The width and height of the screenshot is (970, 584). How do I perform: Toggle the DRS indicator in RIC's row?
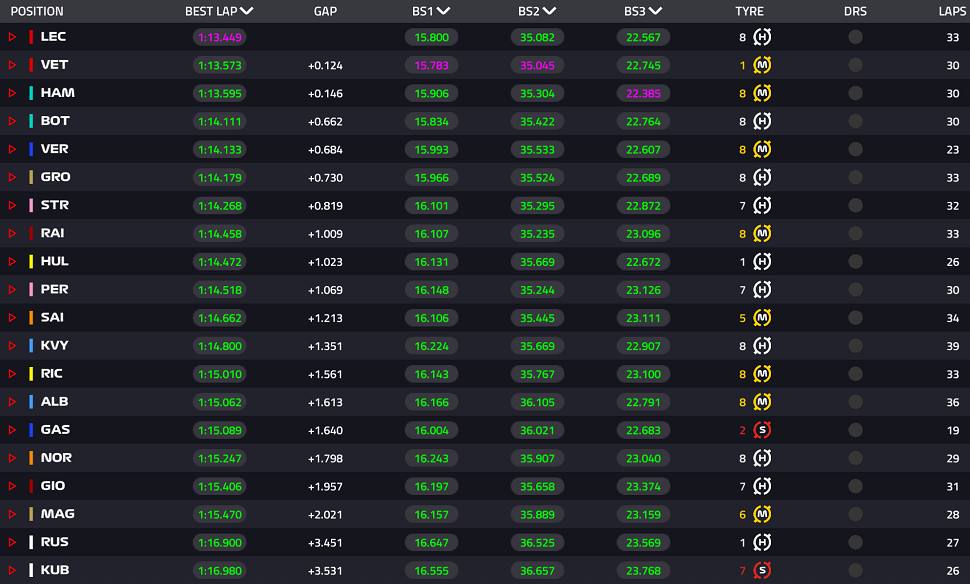(x=855, y=374)
